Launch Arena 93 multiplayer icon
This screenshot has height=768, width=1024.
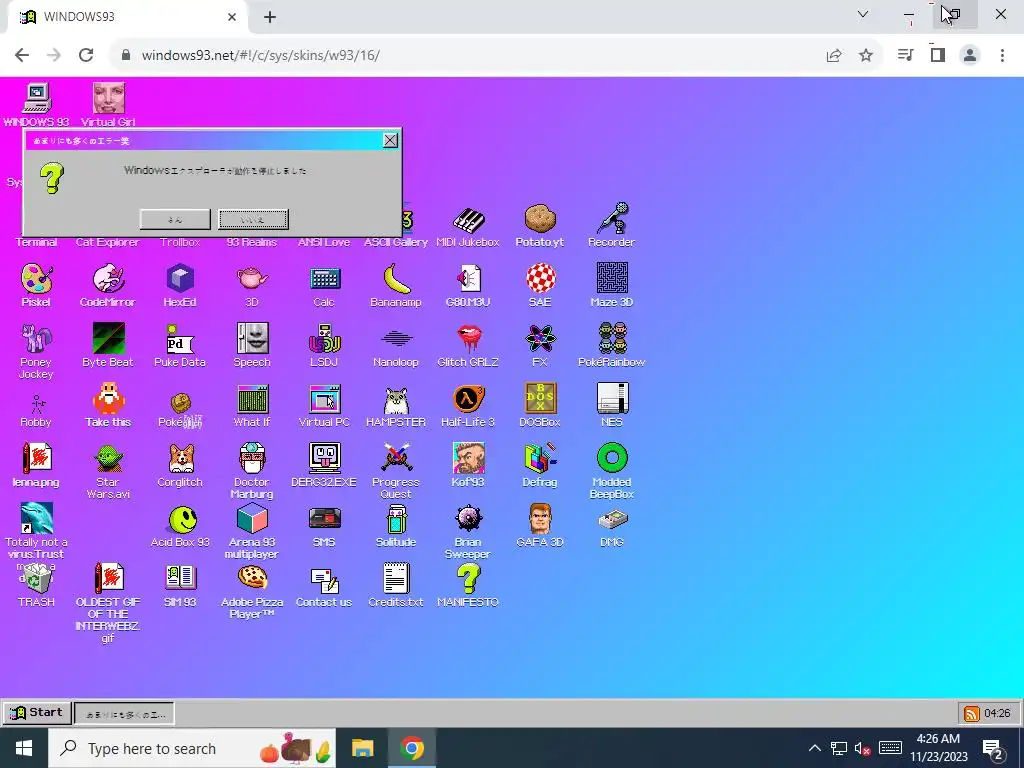click(x=252, y=519)
